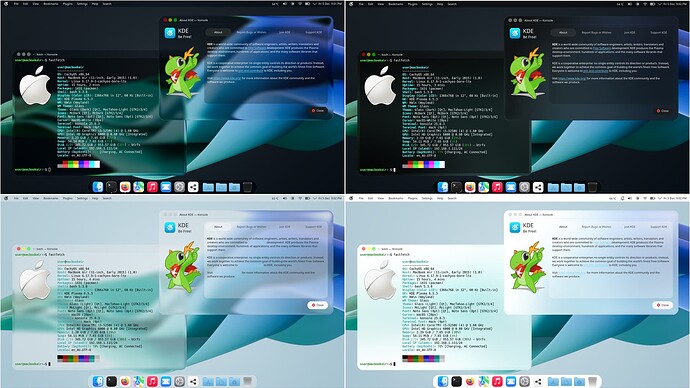
Task: Open the terminal icon in bottom-left screenshot's dock
Action: coord(111,381)
